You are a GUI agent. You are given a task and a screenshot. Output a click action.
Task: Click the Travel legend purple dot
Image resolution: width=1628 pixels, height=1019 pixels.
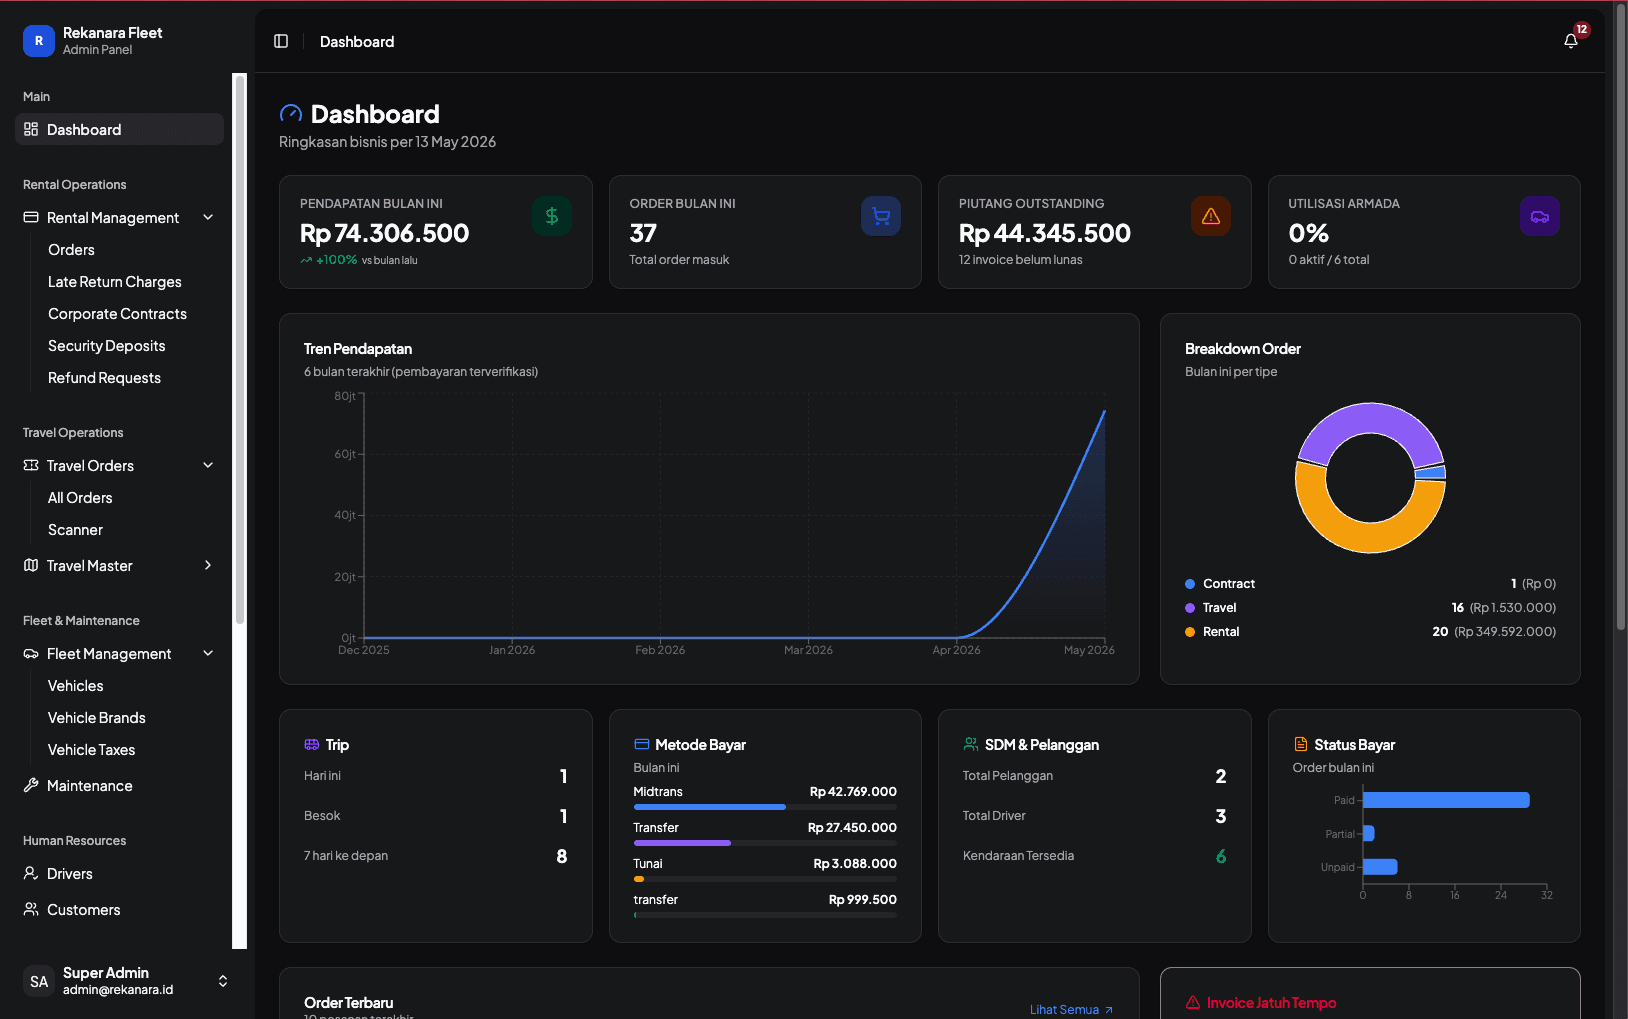coord(1190,608)
